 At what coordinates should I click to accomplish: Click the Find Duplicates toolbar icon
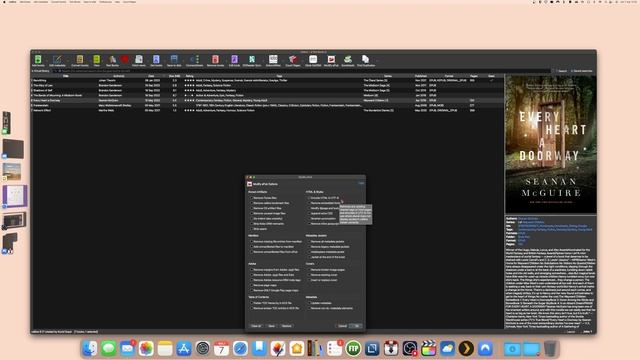pyautogui.click(x=366, y=61)
